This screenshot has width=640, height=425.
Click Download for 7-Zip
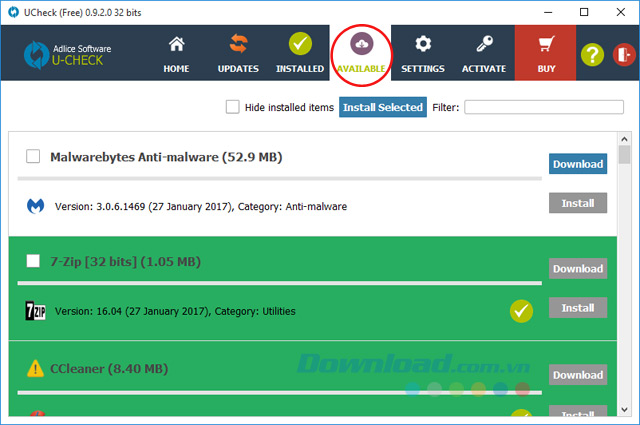point(577,268)
